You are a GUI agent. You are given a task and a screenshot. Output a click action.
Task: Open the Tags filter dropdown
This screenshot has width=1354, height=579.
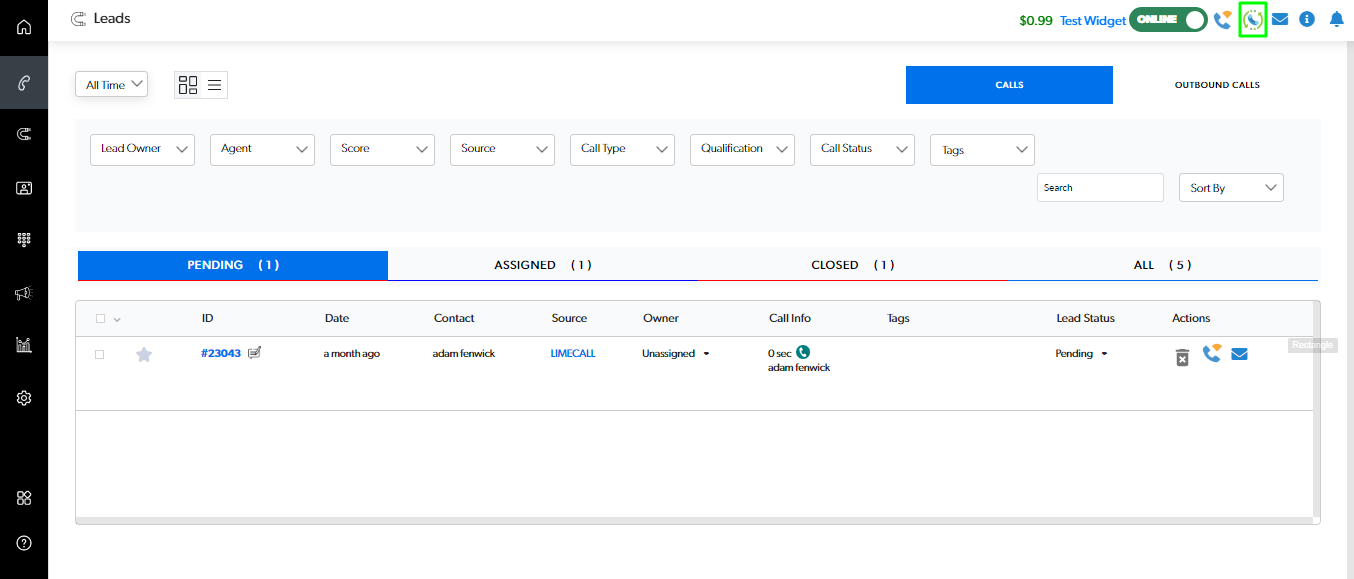982,150
